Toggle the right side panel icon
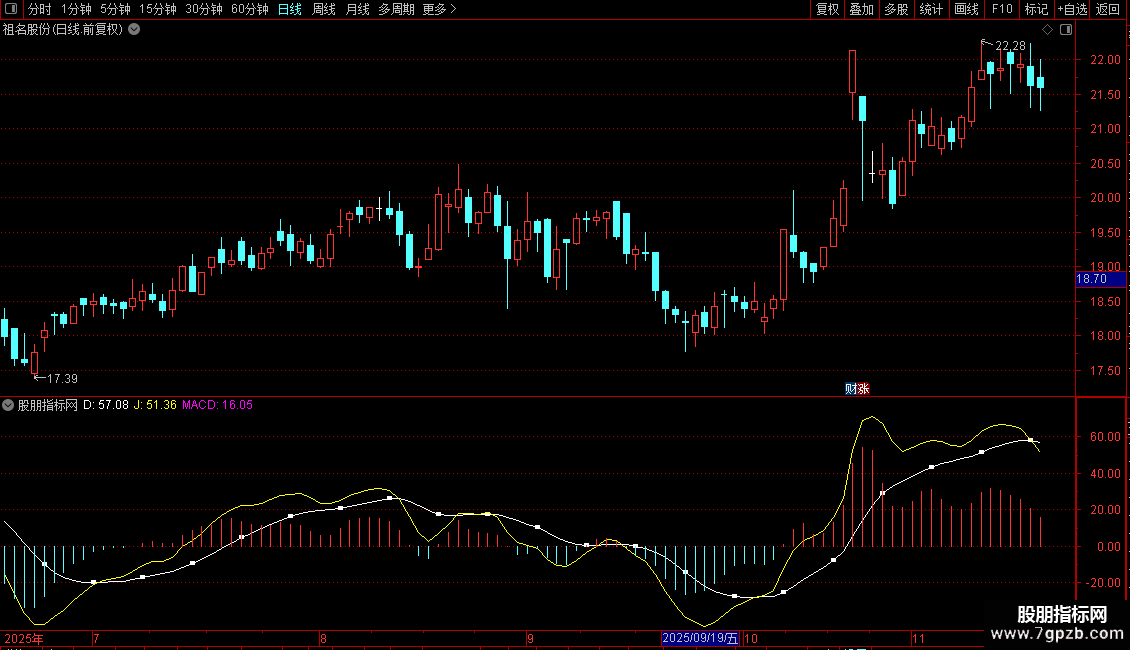Viewport: 1130px width, 650px height. tap(1066, 30)
